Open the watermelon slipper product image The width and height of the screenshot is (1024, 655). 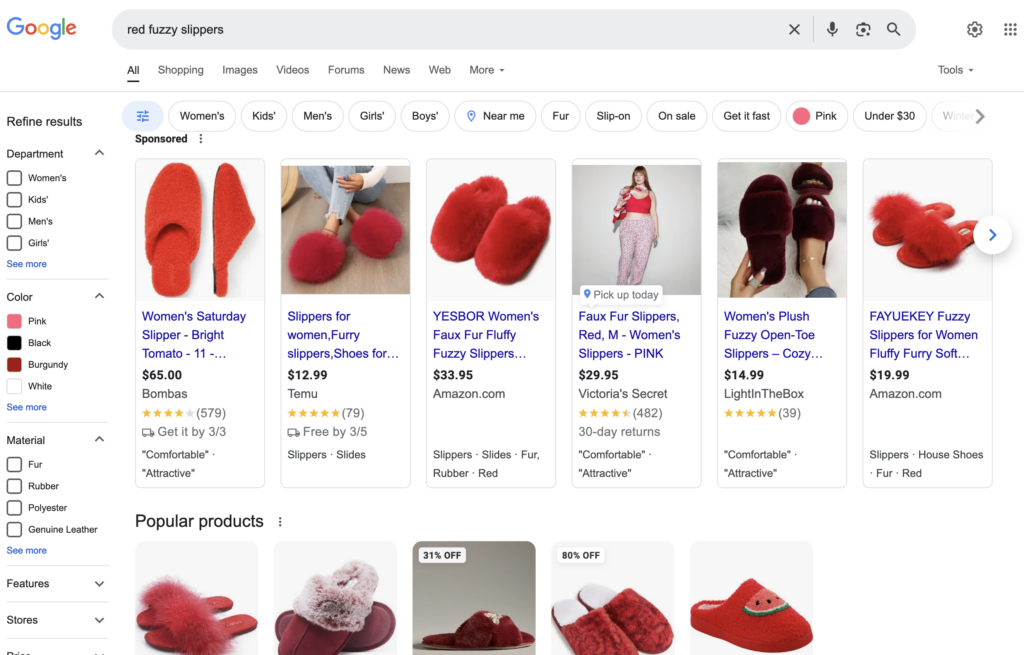pos(752,598)
